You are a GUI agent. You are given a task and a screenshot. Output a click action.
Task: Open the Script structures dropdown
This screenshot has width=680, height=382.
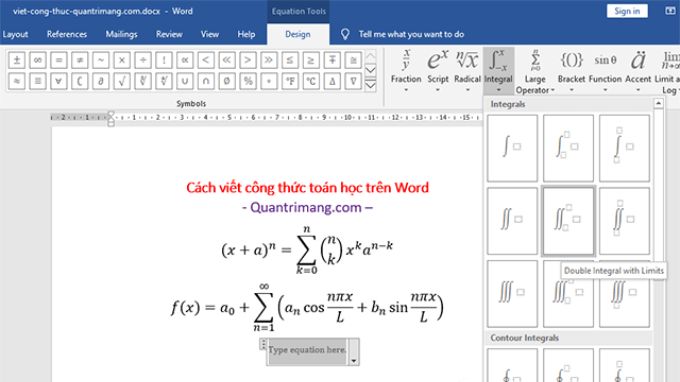[x=438, y=71]
